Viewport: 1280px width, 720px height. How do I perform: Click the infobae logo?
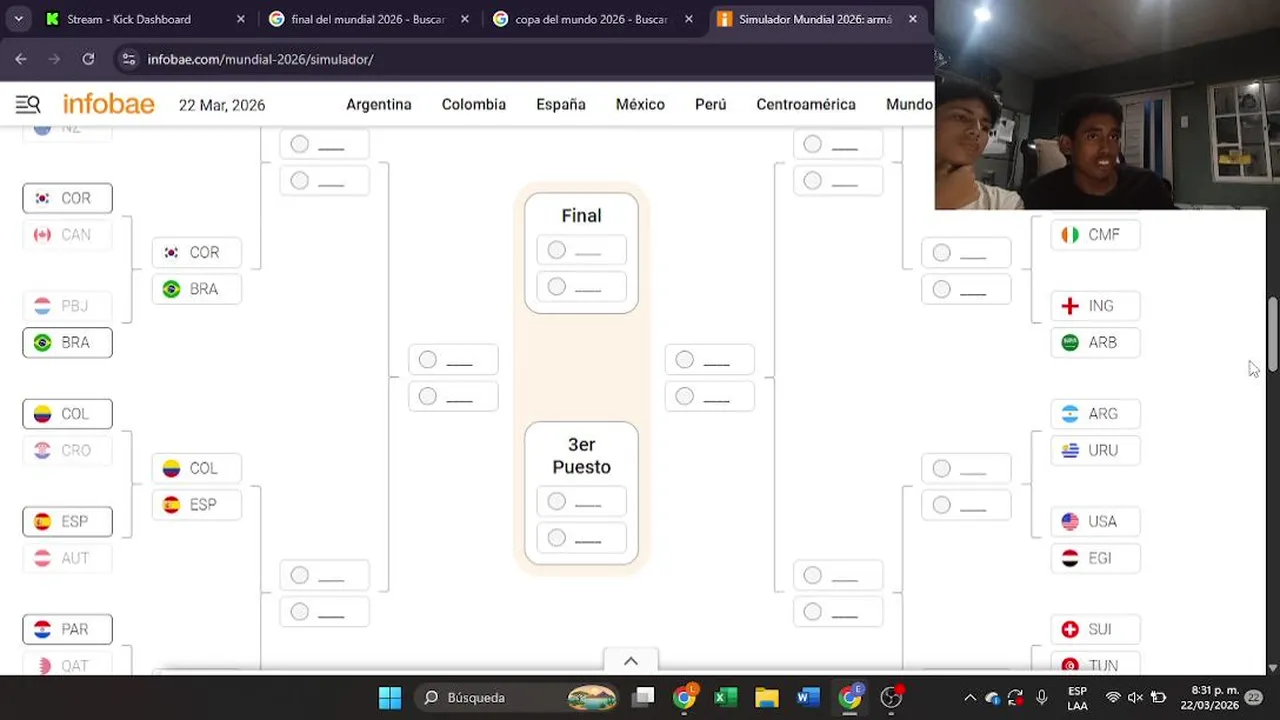(x=109, y=104)
